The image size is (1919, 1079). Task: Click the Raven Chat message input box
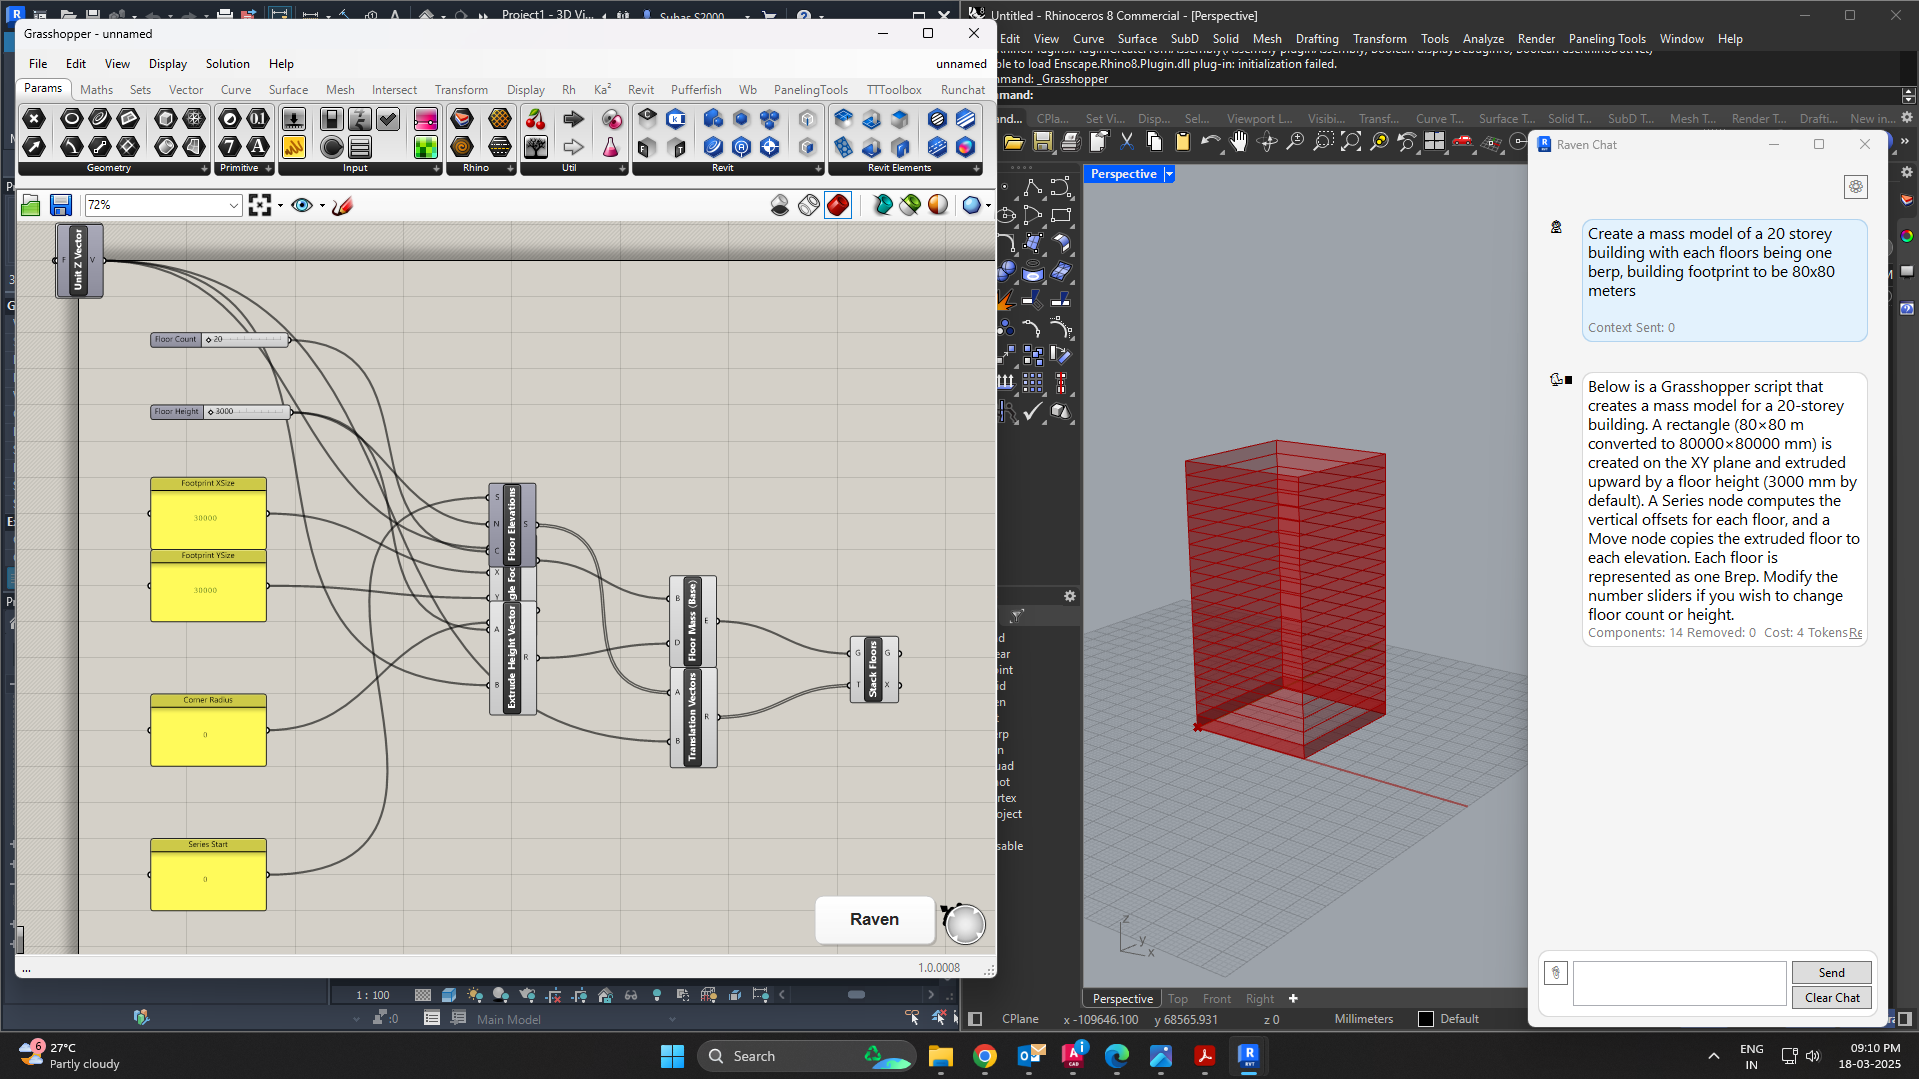[x=1679, y=983]
